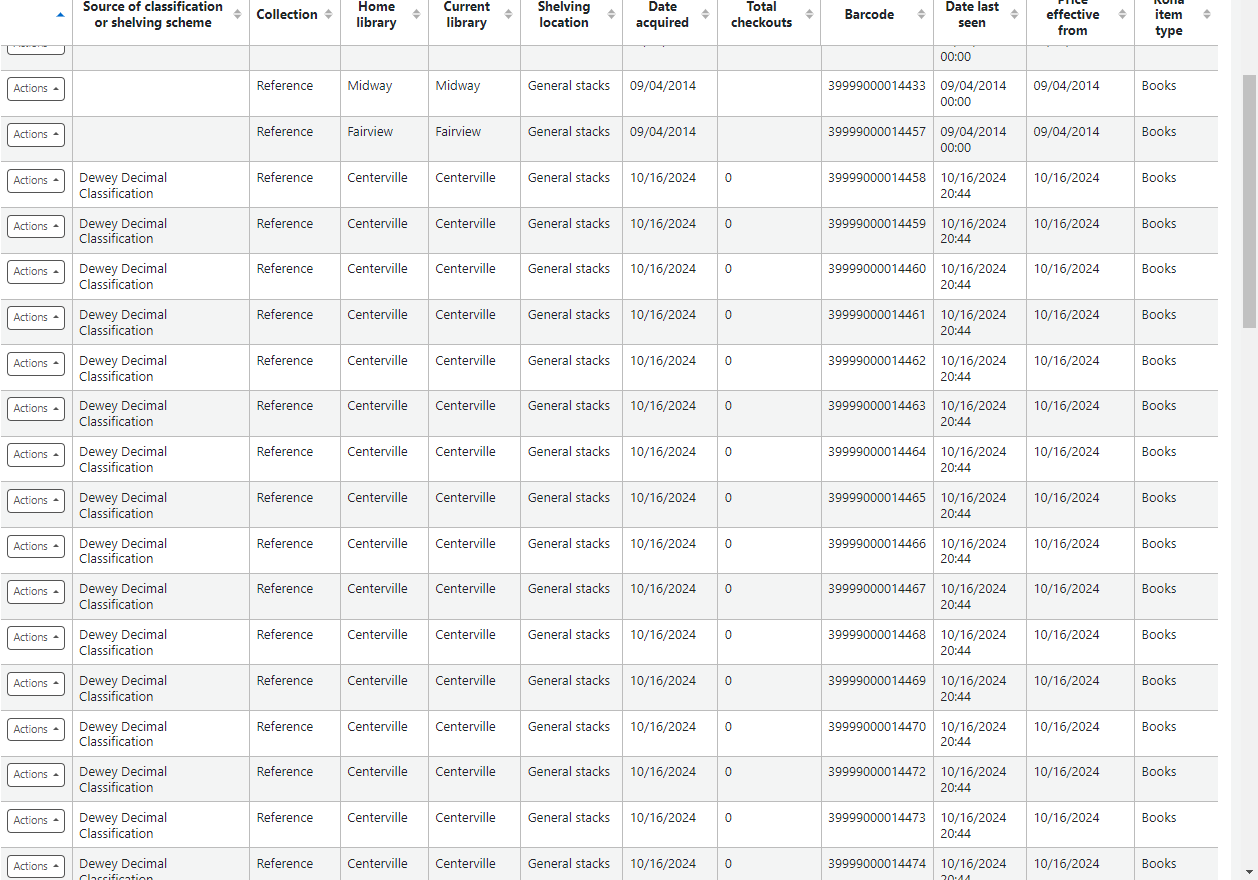Click the Barcode column header text
The image size is (1258, 880).
pos(869,15)
